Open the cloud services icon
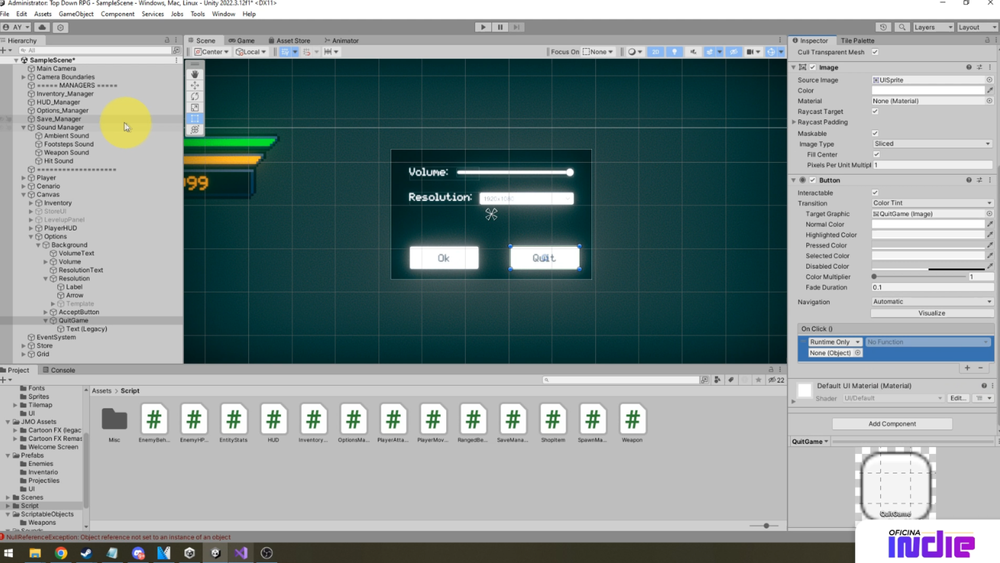 [42, 27]
